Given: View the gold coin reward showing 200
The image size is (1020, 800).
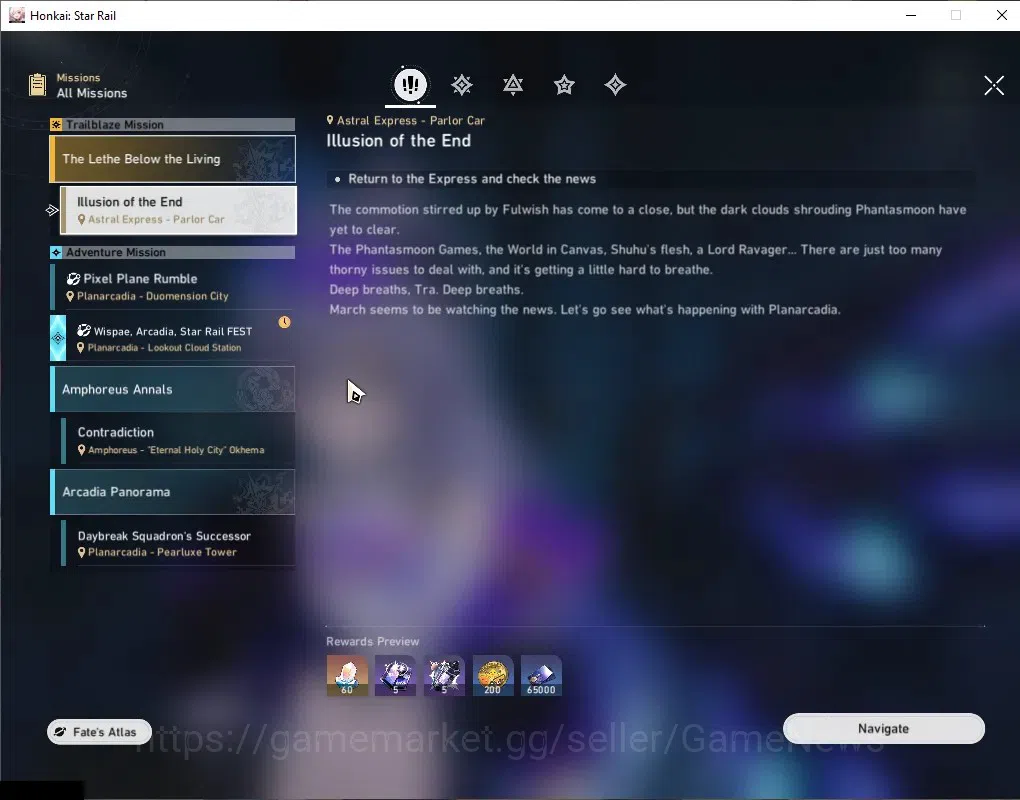Looking at the screenshot, I should 492,675.
